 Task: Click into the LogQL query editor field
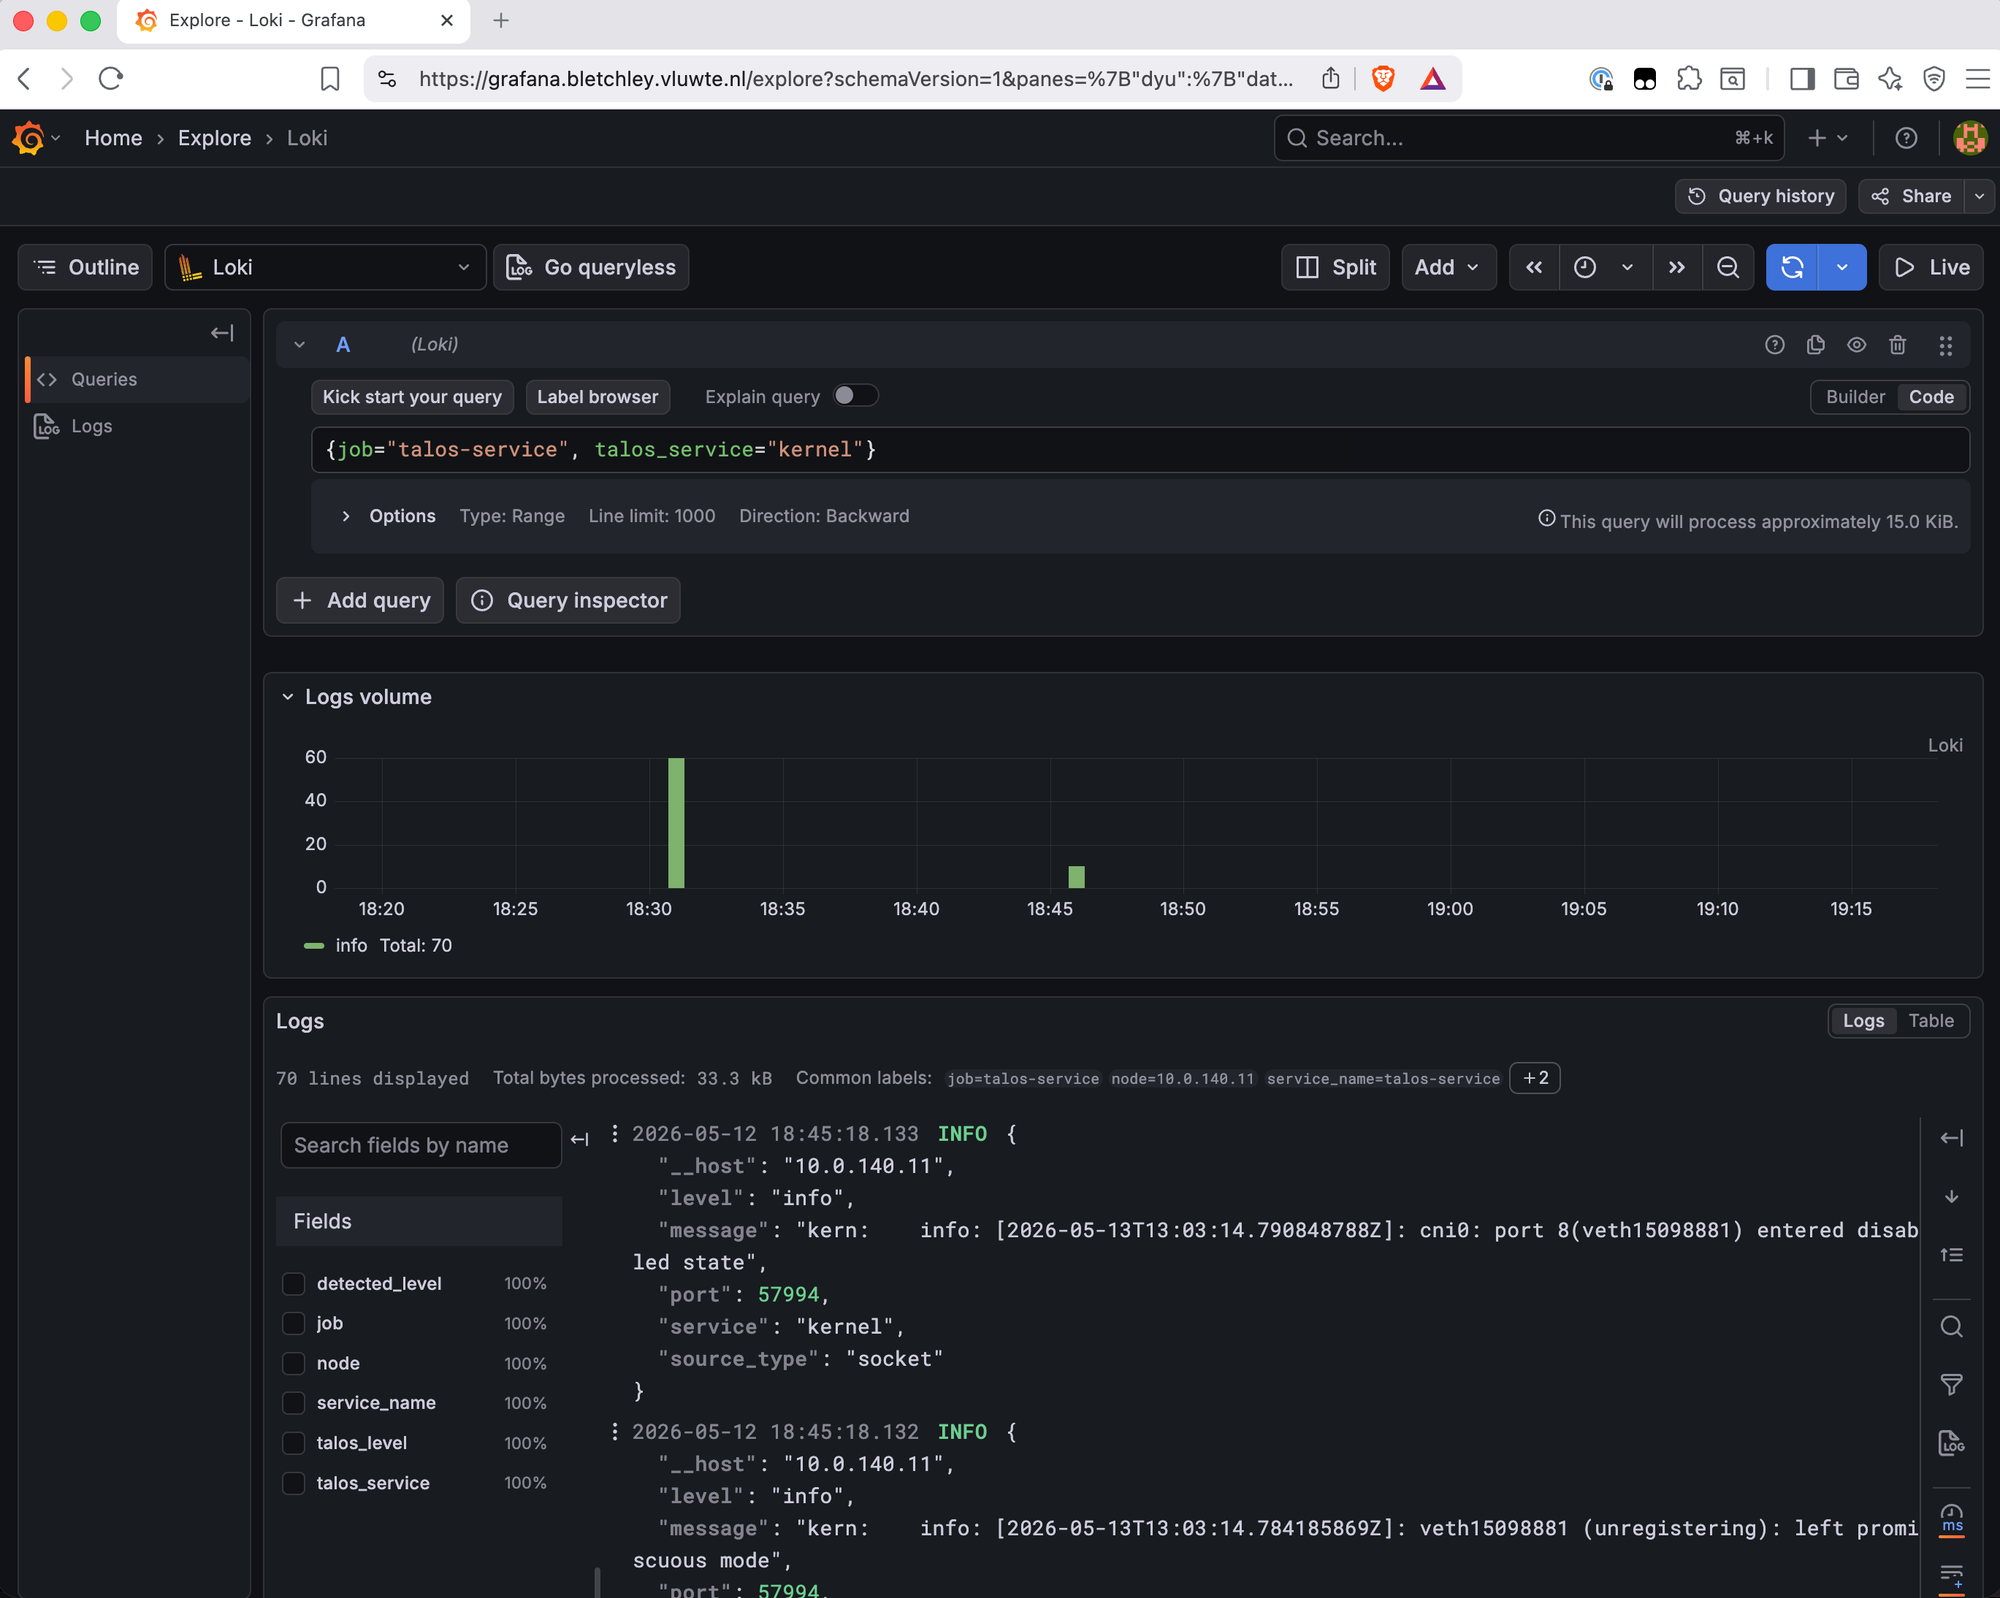[x=1140, y=450]
